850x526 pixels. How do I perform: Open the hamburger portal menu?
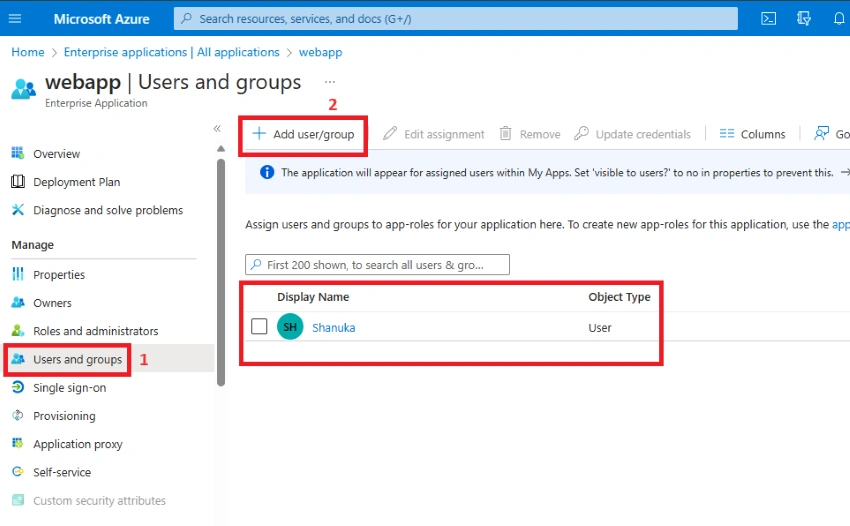tap(15, 18)
